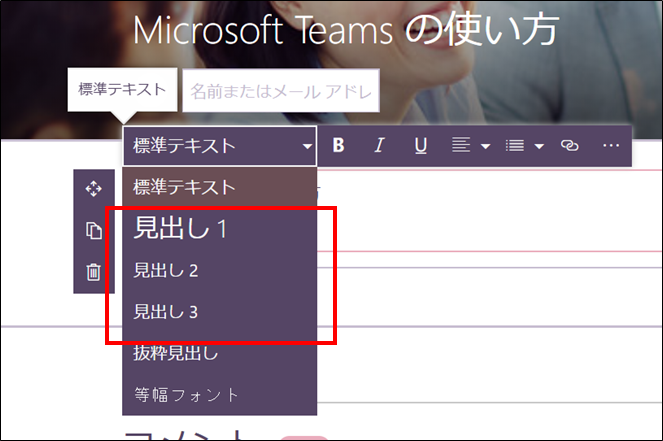Click the move web part icon

tap(93, 189)
